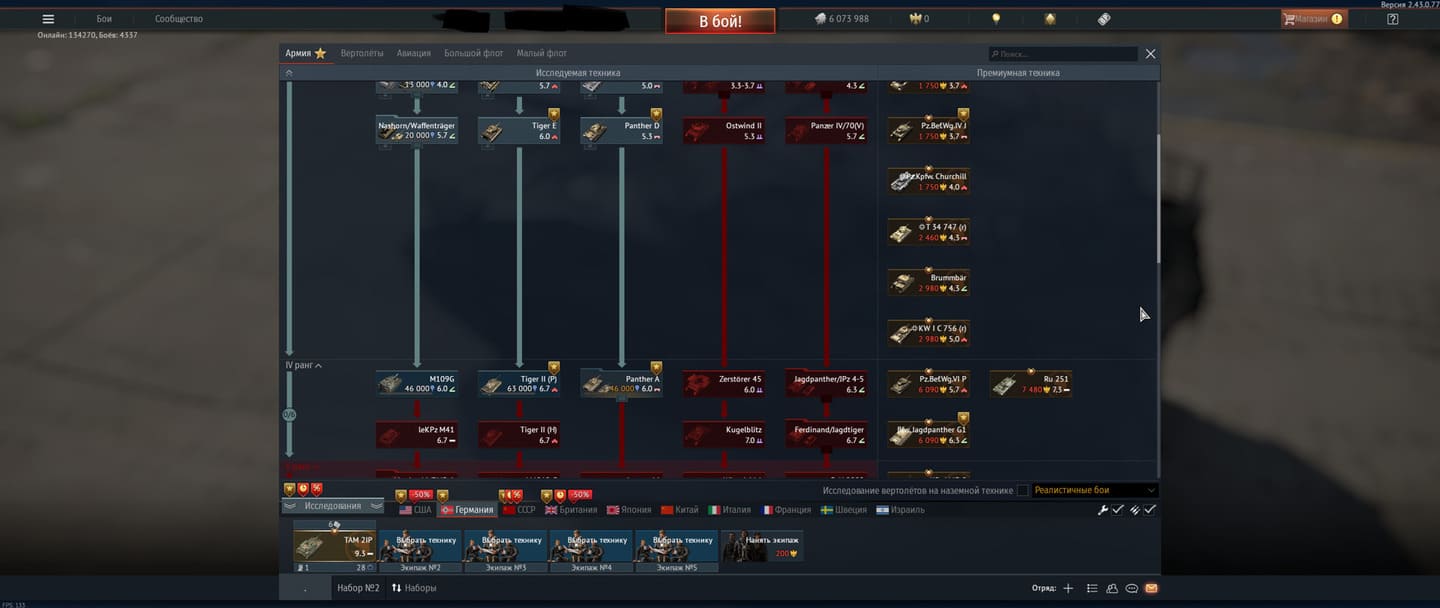
Task: Click Нанять экипаж to hire a crew
Action: pyautogui.click(x=762, y=545)
